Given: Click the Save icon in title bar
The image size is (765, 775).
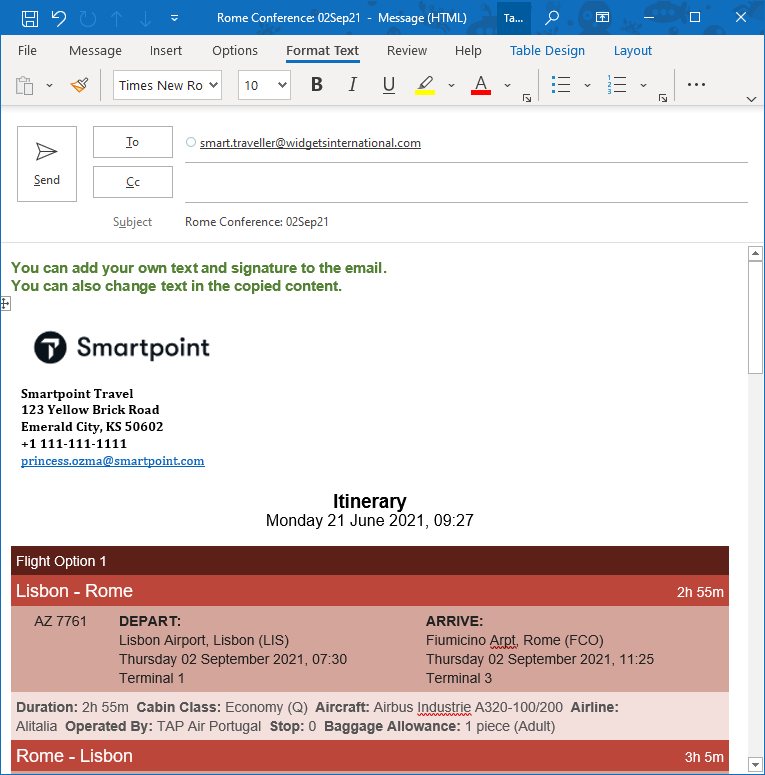Looking at the screenshot, I should [x=30, y=18].
